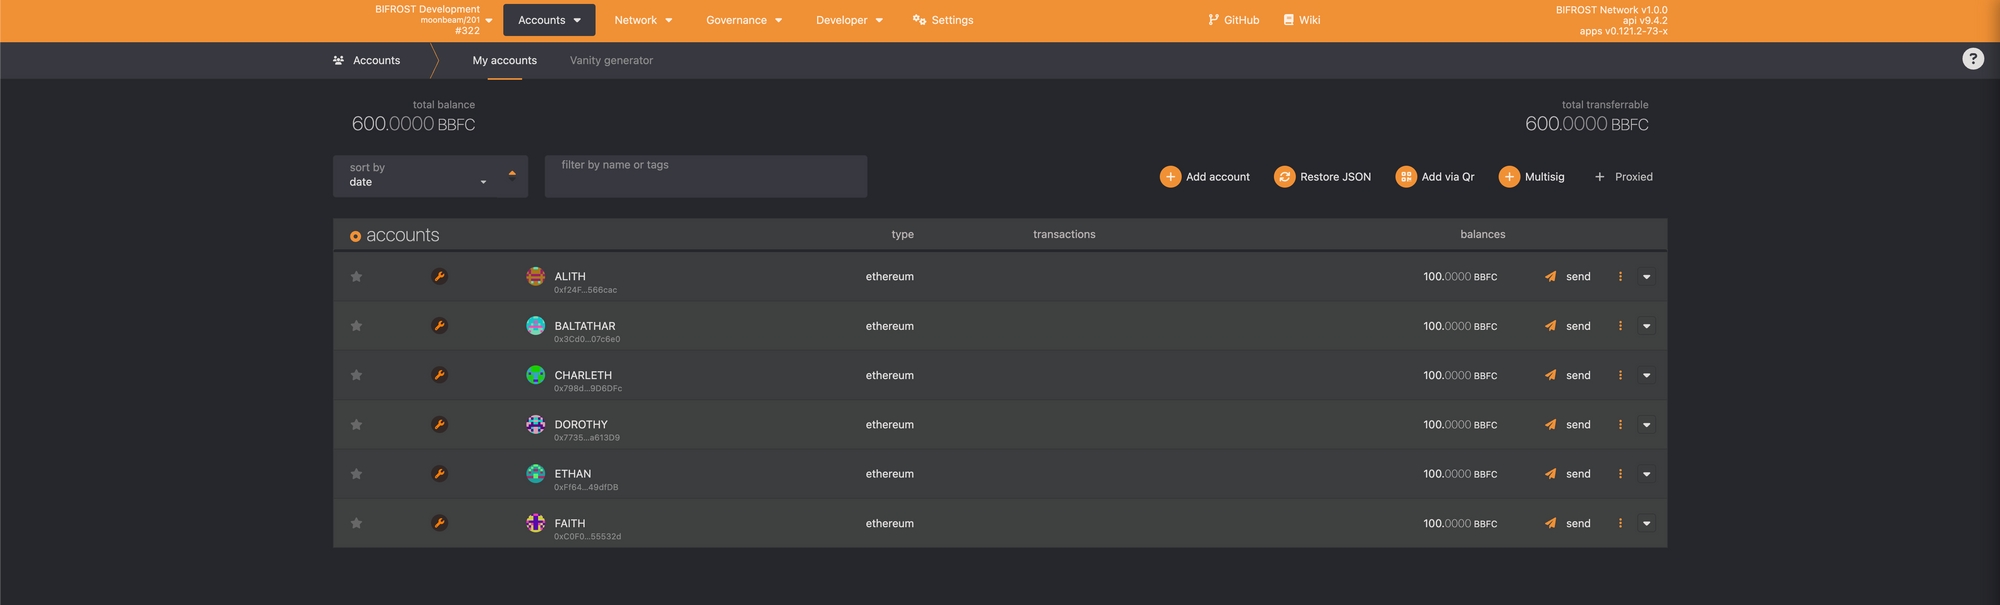Click ALITH's account identicon
The height and width of the screenshot is (605, 2000).
click(535, 277)
